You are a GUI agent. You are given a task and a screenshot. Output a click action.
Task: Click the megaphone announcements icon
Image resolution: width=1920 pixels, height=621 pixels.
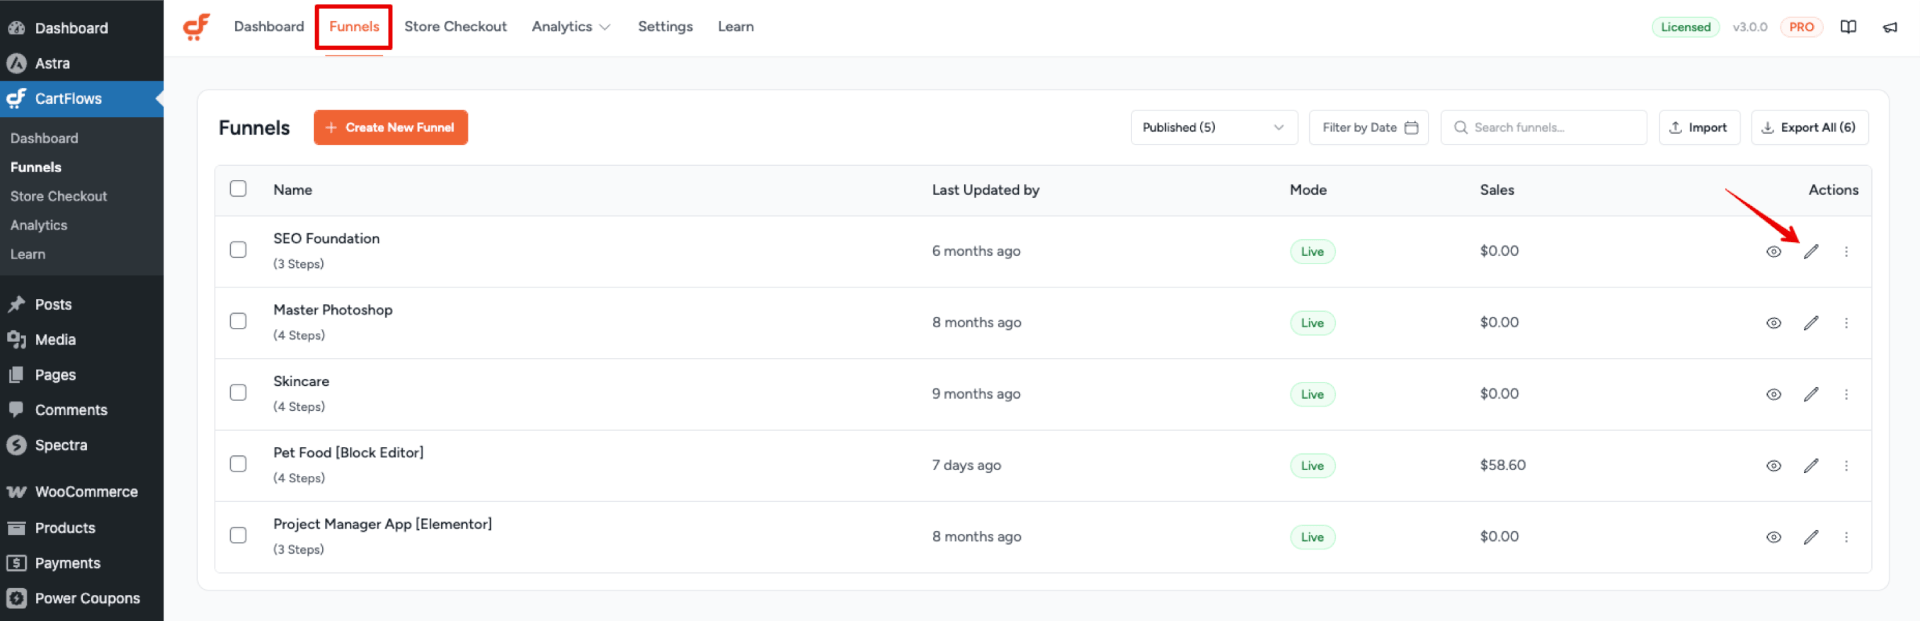[1890, 27]
